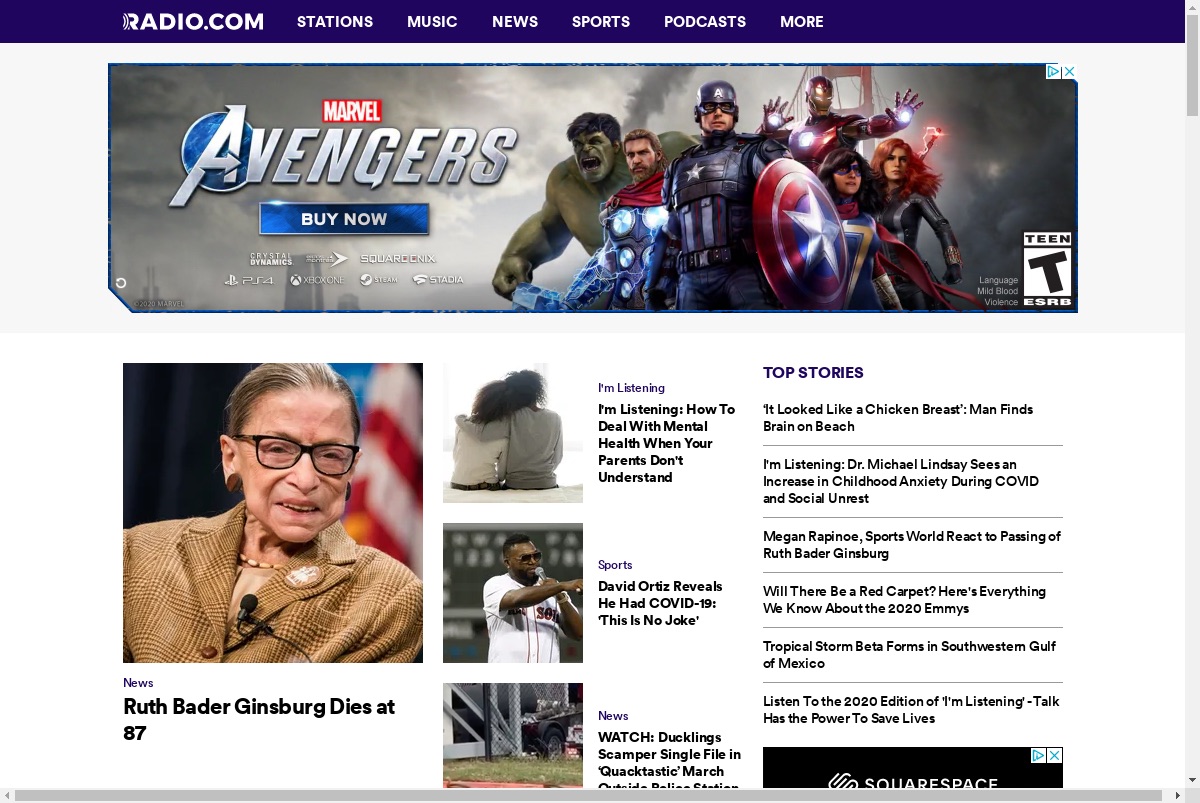Click the PS4 logo in Avengers ad
Screen dimensions: 1200x803
tap(248, 280)
